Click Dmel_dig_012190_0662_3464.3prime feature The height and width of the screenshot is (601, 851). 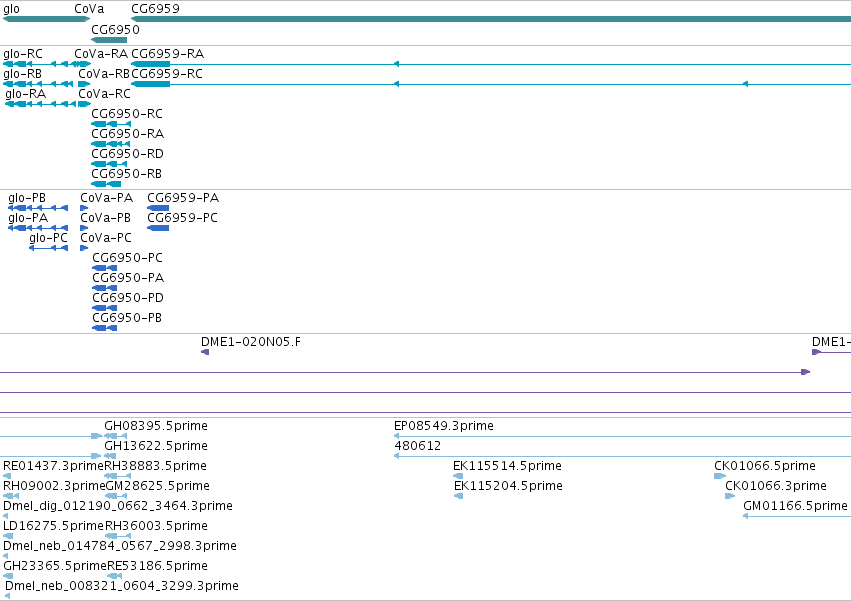click(5, 516)
